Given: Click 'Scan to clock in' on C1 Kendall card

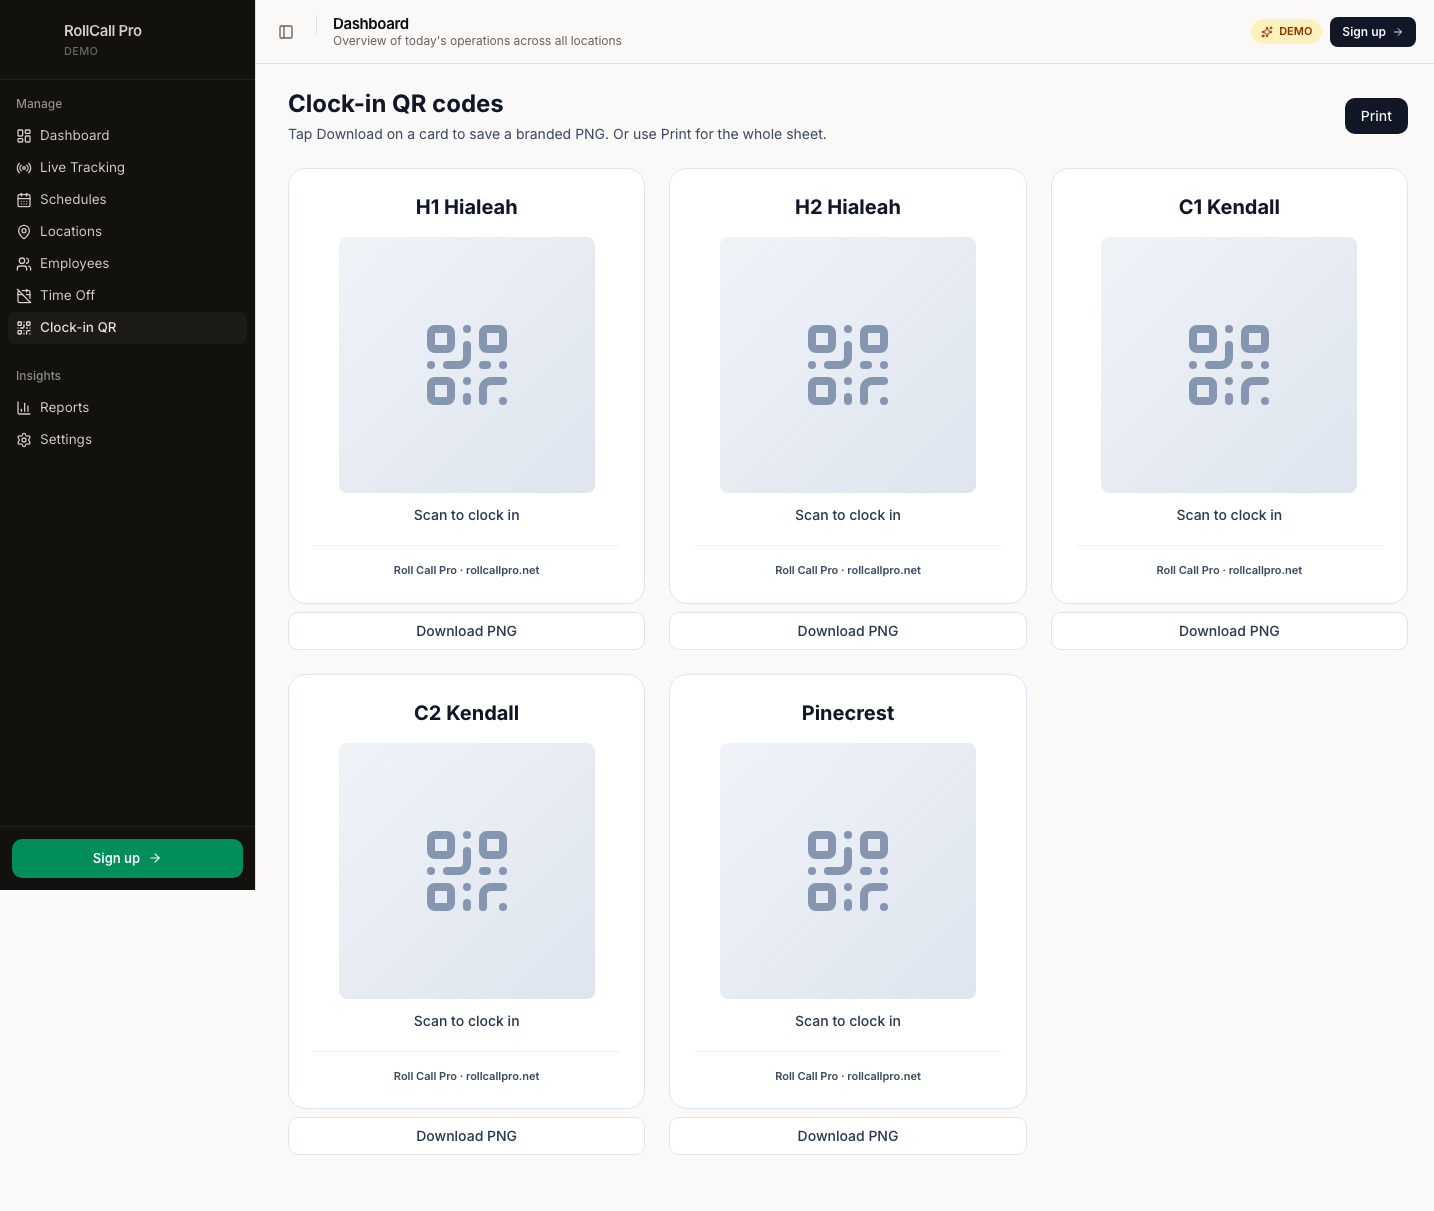Looking at the screenshot, I should [x=1229, y=515].
